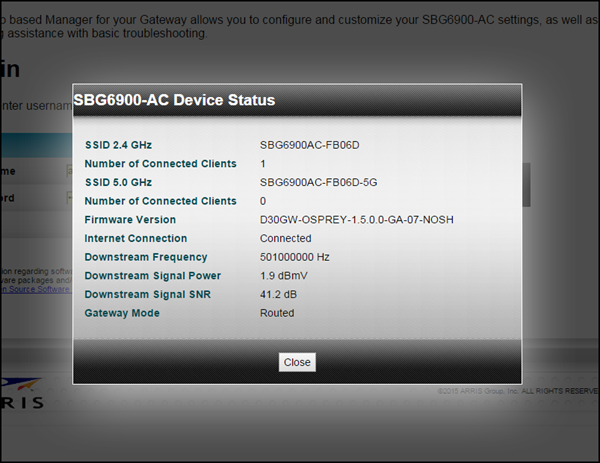
Task: Click the Connected status value
Action: tap(286, 238)
